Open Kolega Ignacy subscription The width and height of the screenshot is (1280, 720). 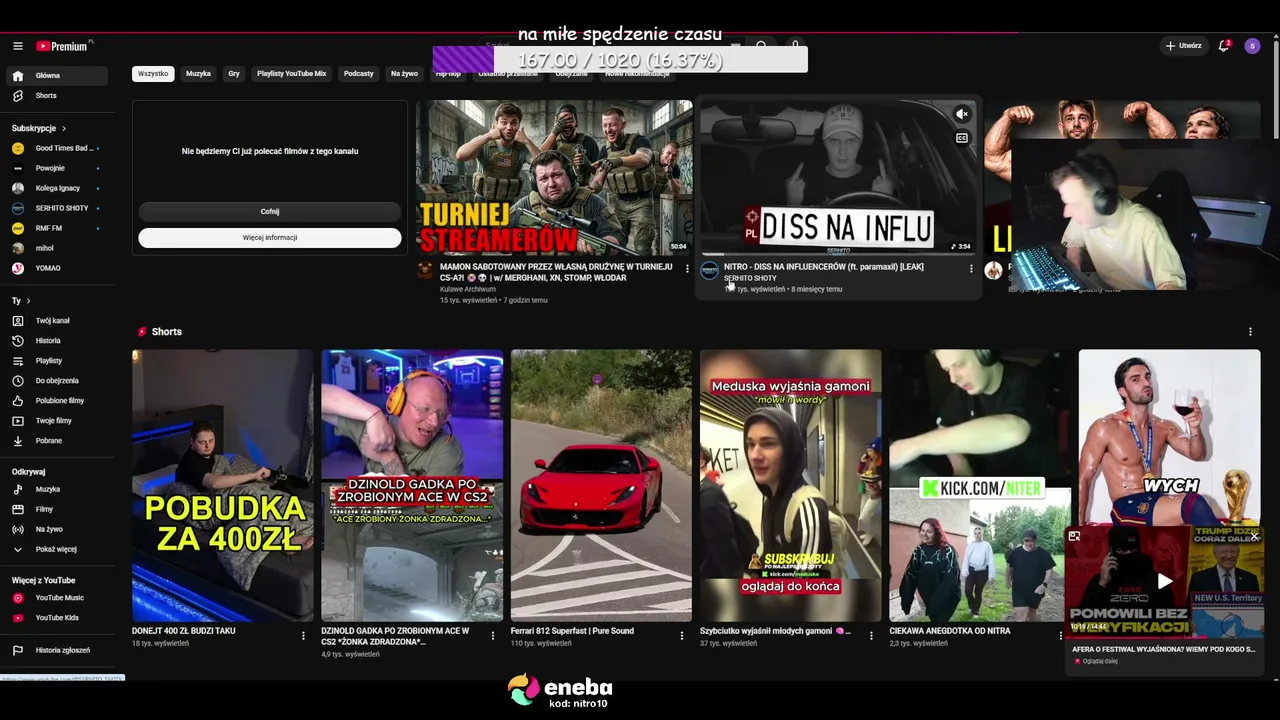click(x=57, y=189)
